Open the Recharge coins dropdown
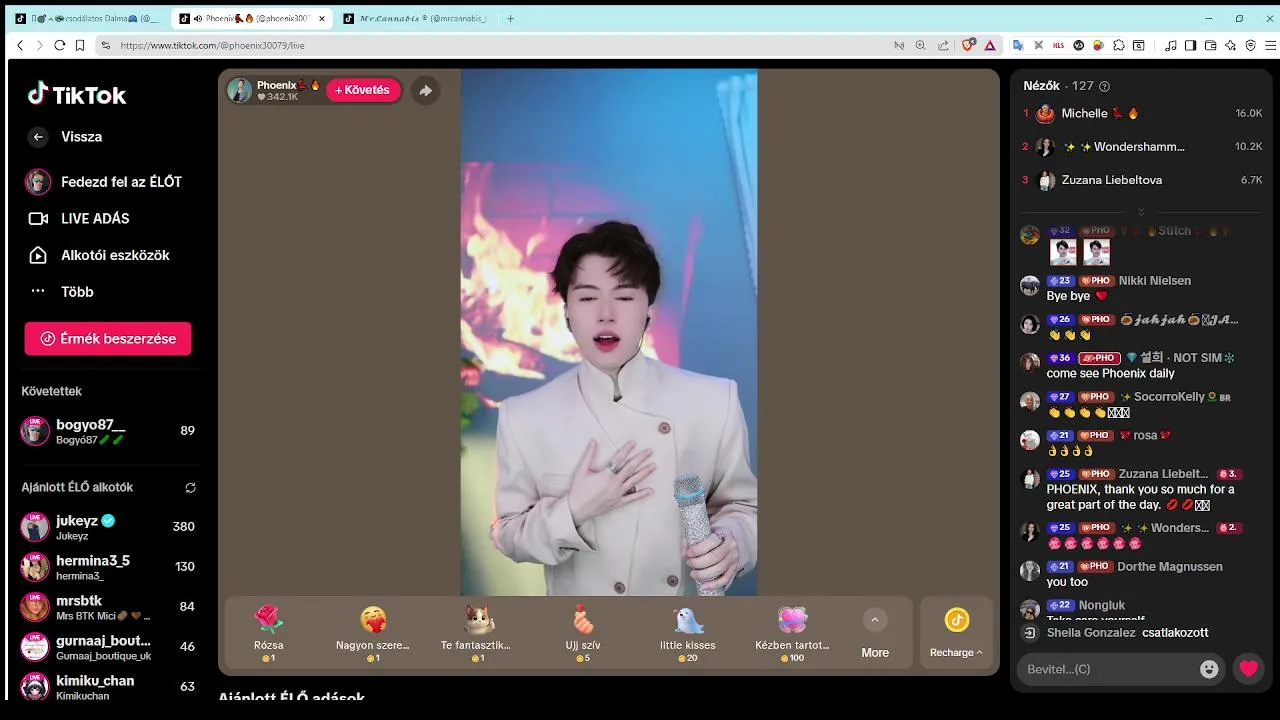The image size is (1280, 720). (957, 634)
